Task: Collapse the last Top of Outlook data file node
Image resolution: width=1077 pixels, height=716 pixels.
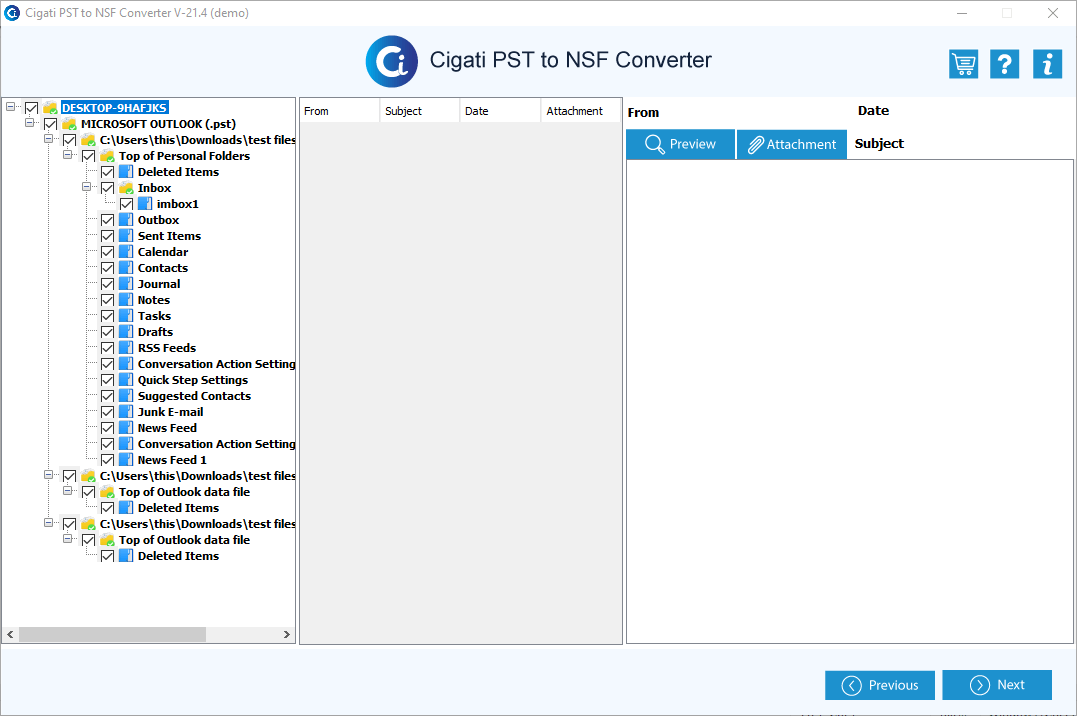Action: [67, 539]
